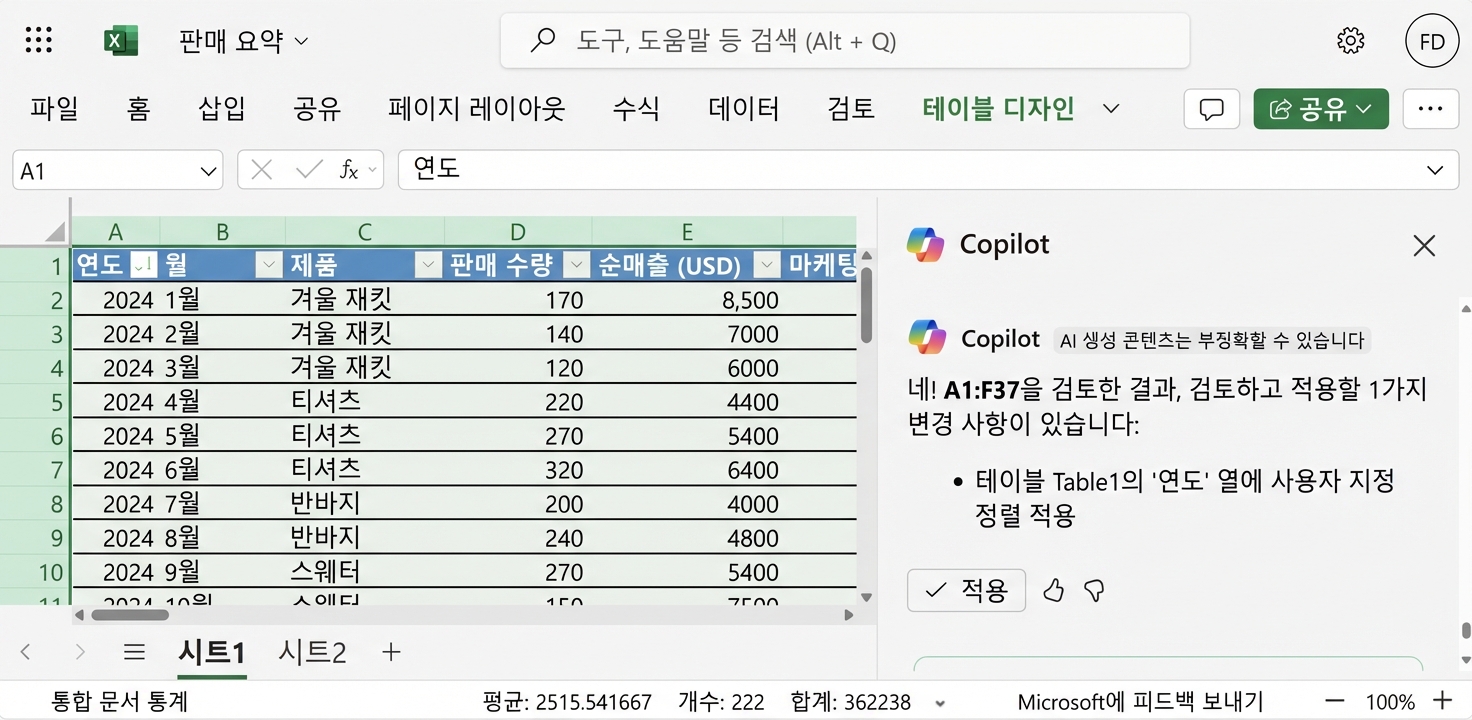Open the 연도 column filter dropdown
The height and width of the screenshot is (720, 1472).
point(142,265)
